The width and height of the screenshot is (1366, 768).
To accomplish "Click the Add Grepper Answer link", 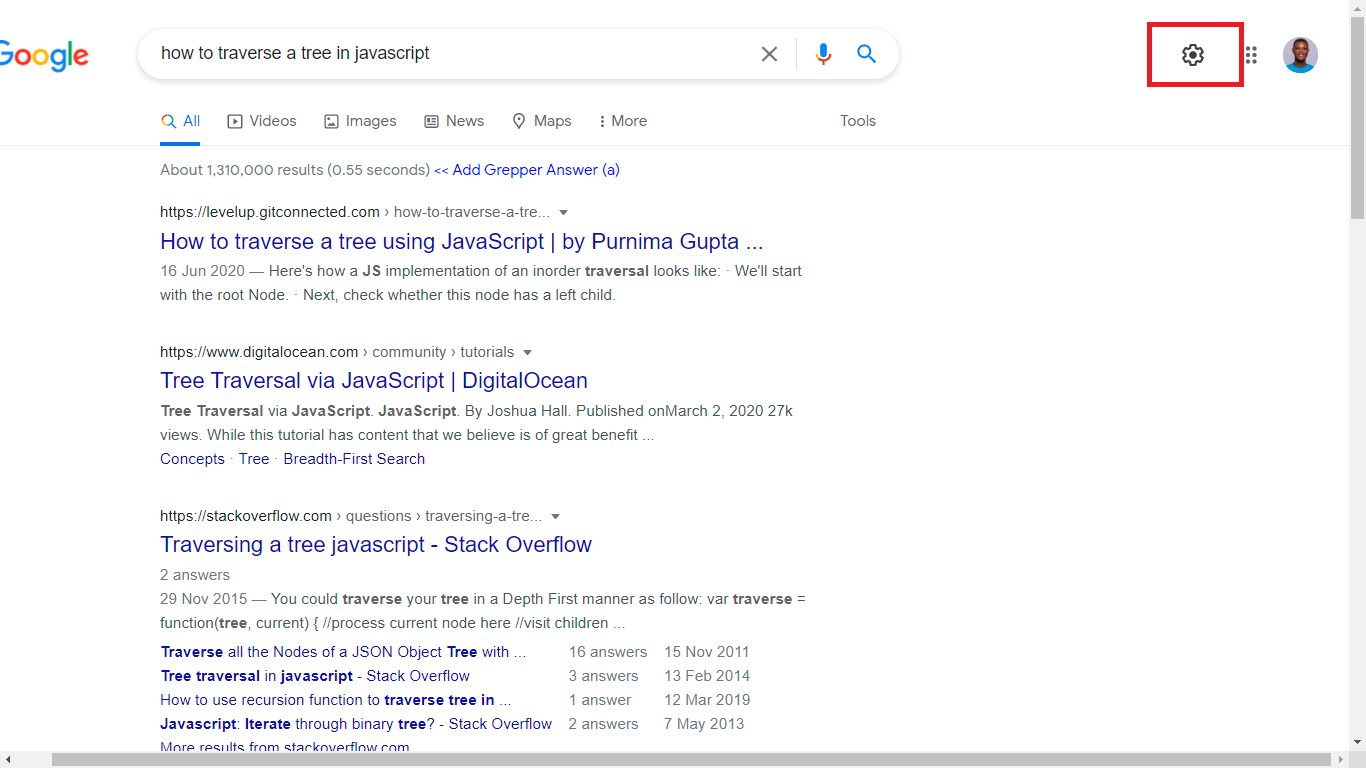I will (527, 170).
